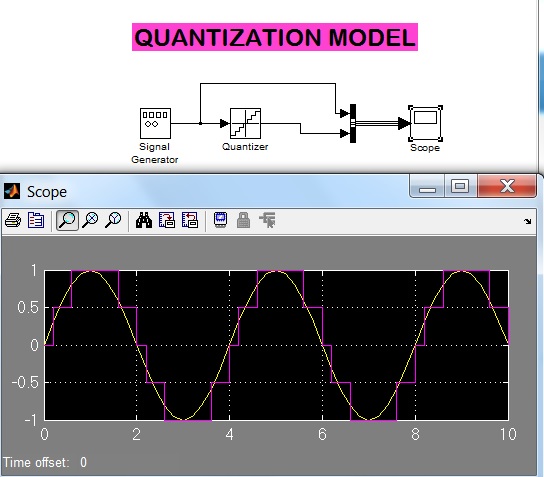Select the Signal Generator block

coord(155,123)
